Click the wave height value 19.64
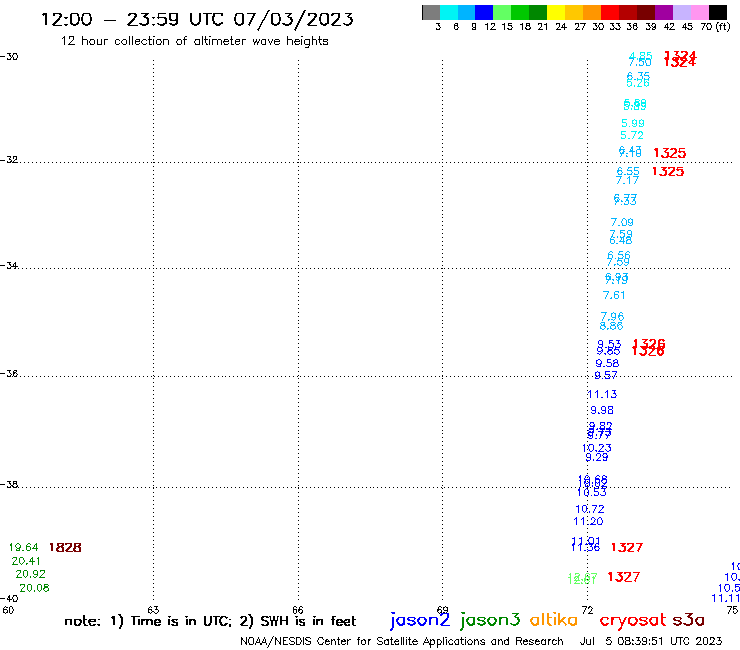The height and width of the screenshot is (650, 740). point(24,548)
